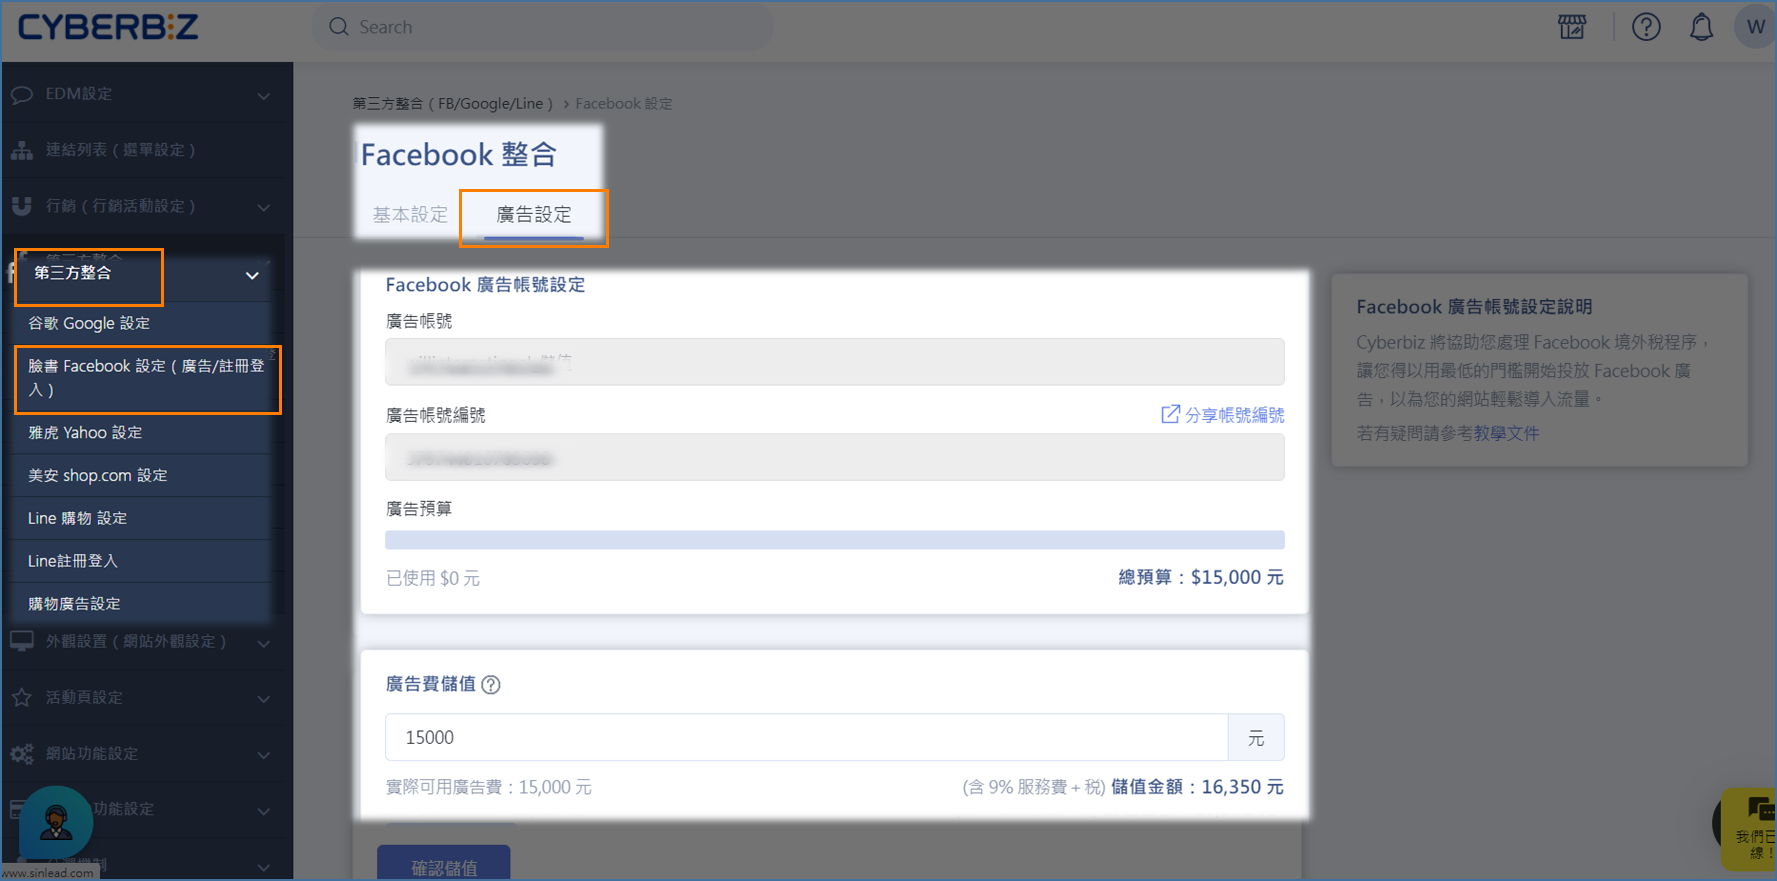Image resolution: width=1777 pixels, height=881 pixels.
Task: Click the 行銷 magnet icon
Action: pyautogui.click(x=22, y=206)
